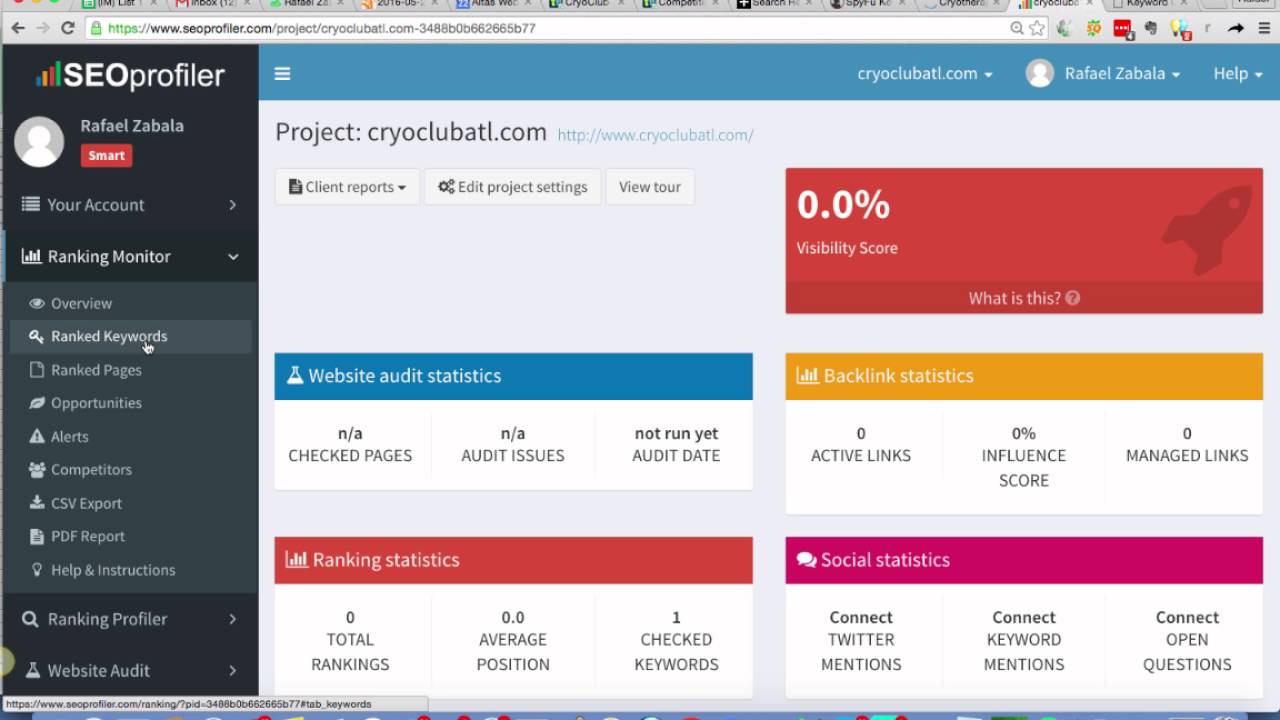
Task: Open the Help dropdown menu
Action: pos(1238,73)
